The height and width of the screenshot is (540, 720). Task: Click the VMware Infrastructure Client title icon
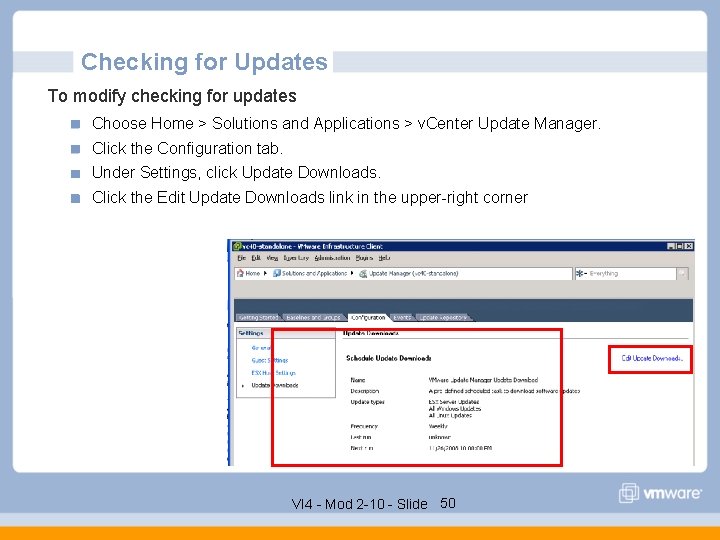coord(237,246)
